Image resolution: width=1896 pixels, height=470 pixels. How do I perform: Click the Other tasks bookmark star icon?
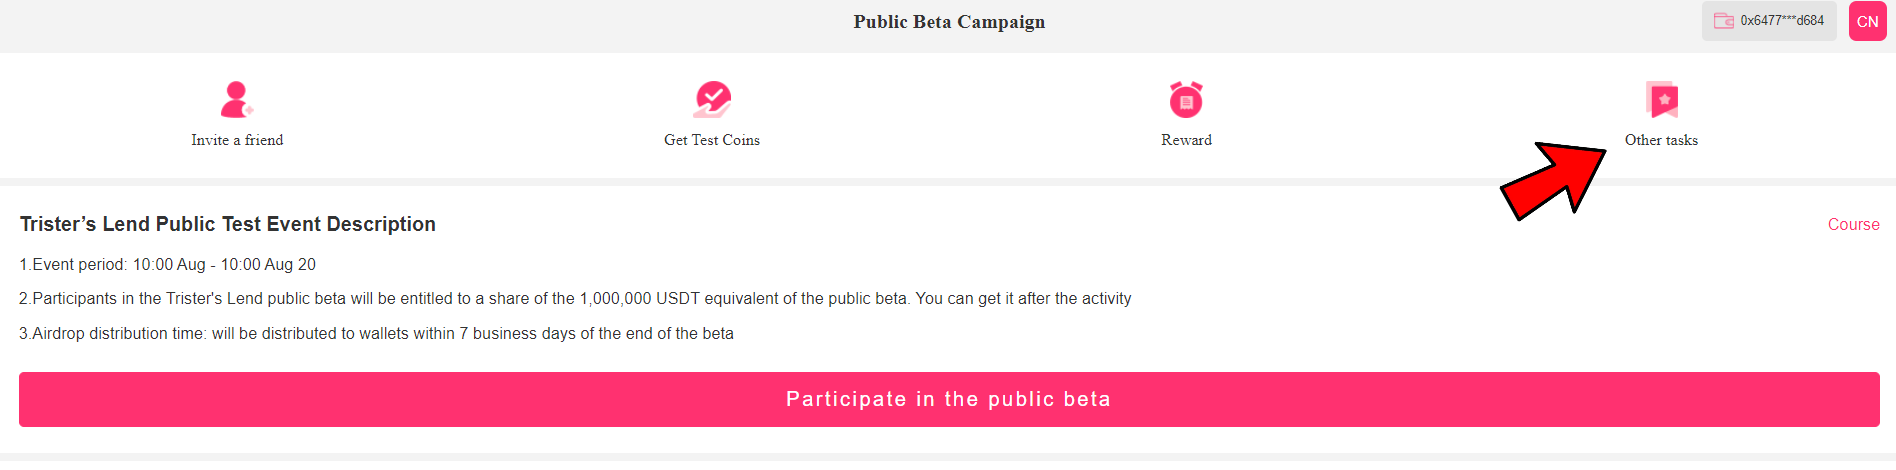click(x=1662, y=99)
